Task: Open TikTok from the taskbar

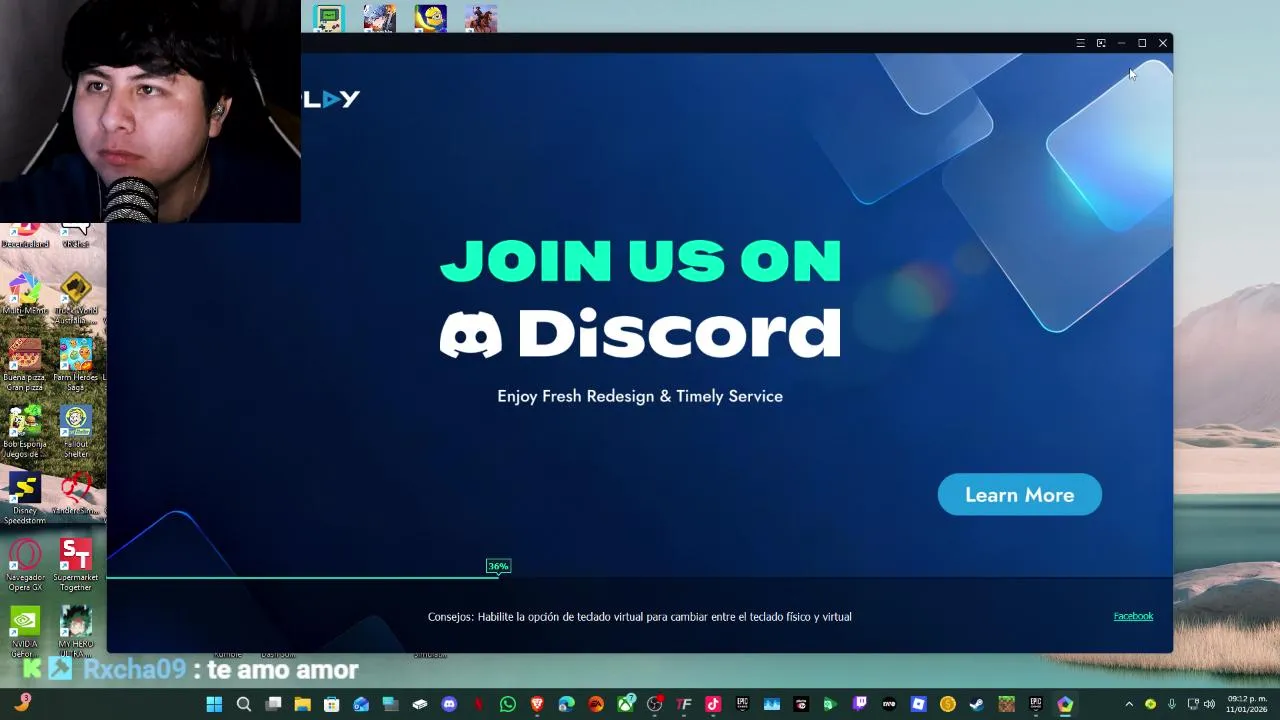Action: [x=713, y=704]
